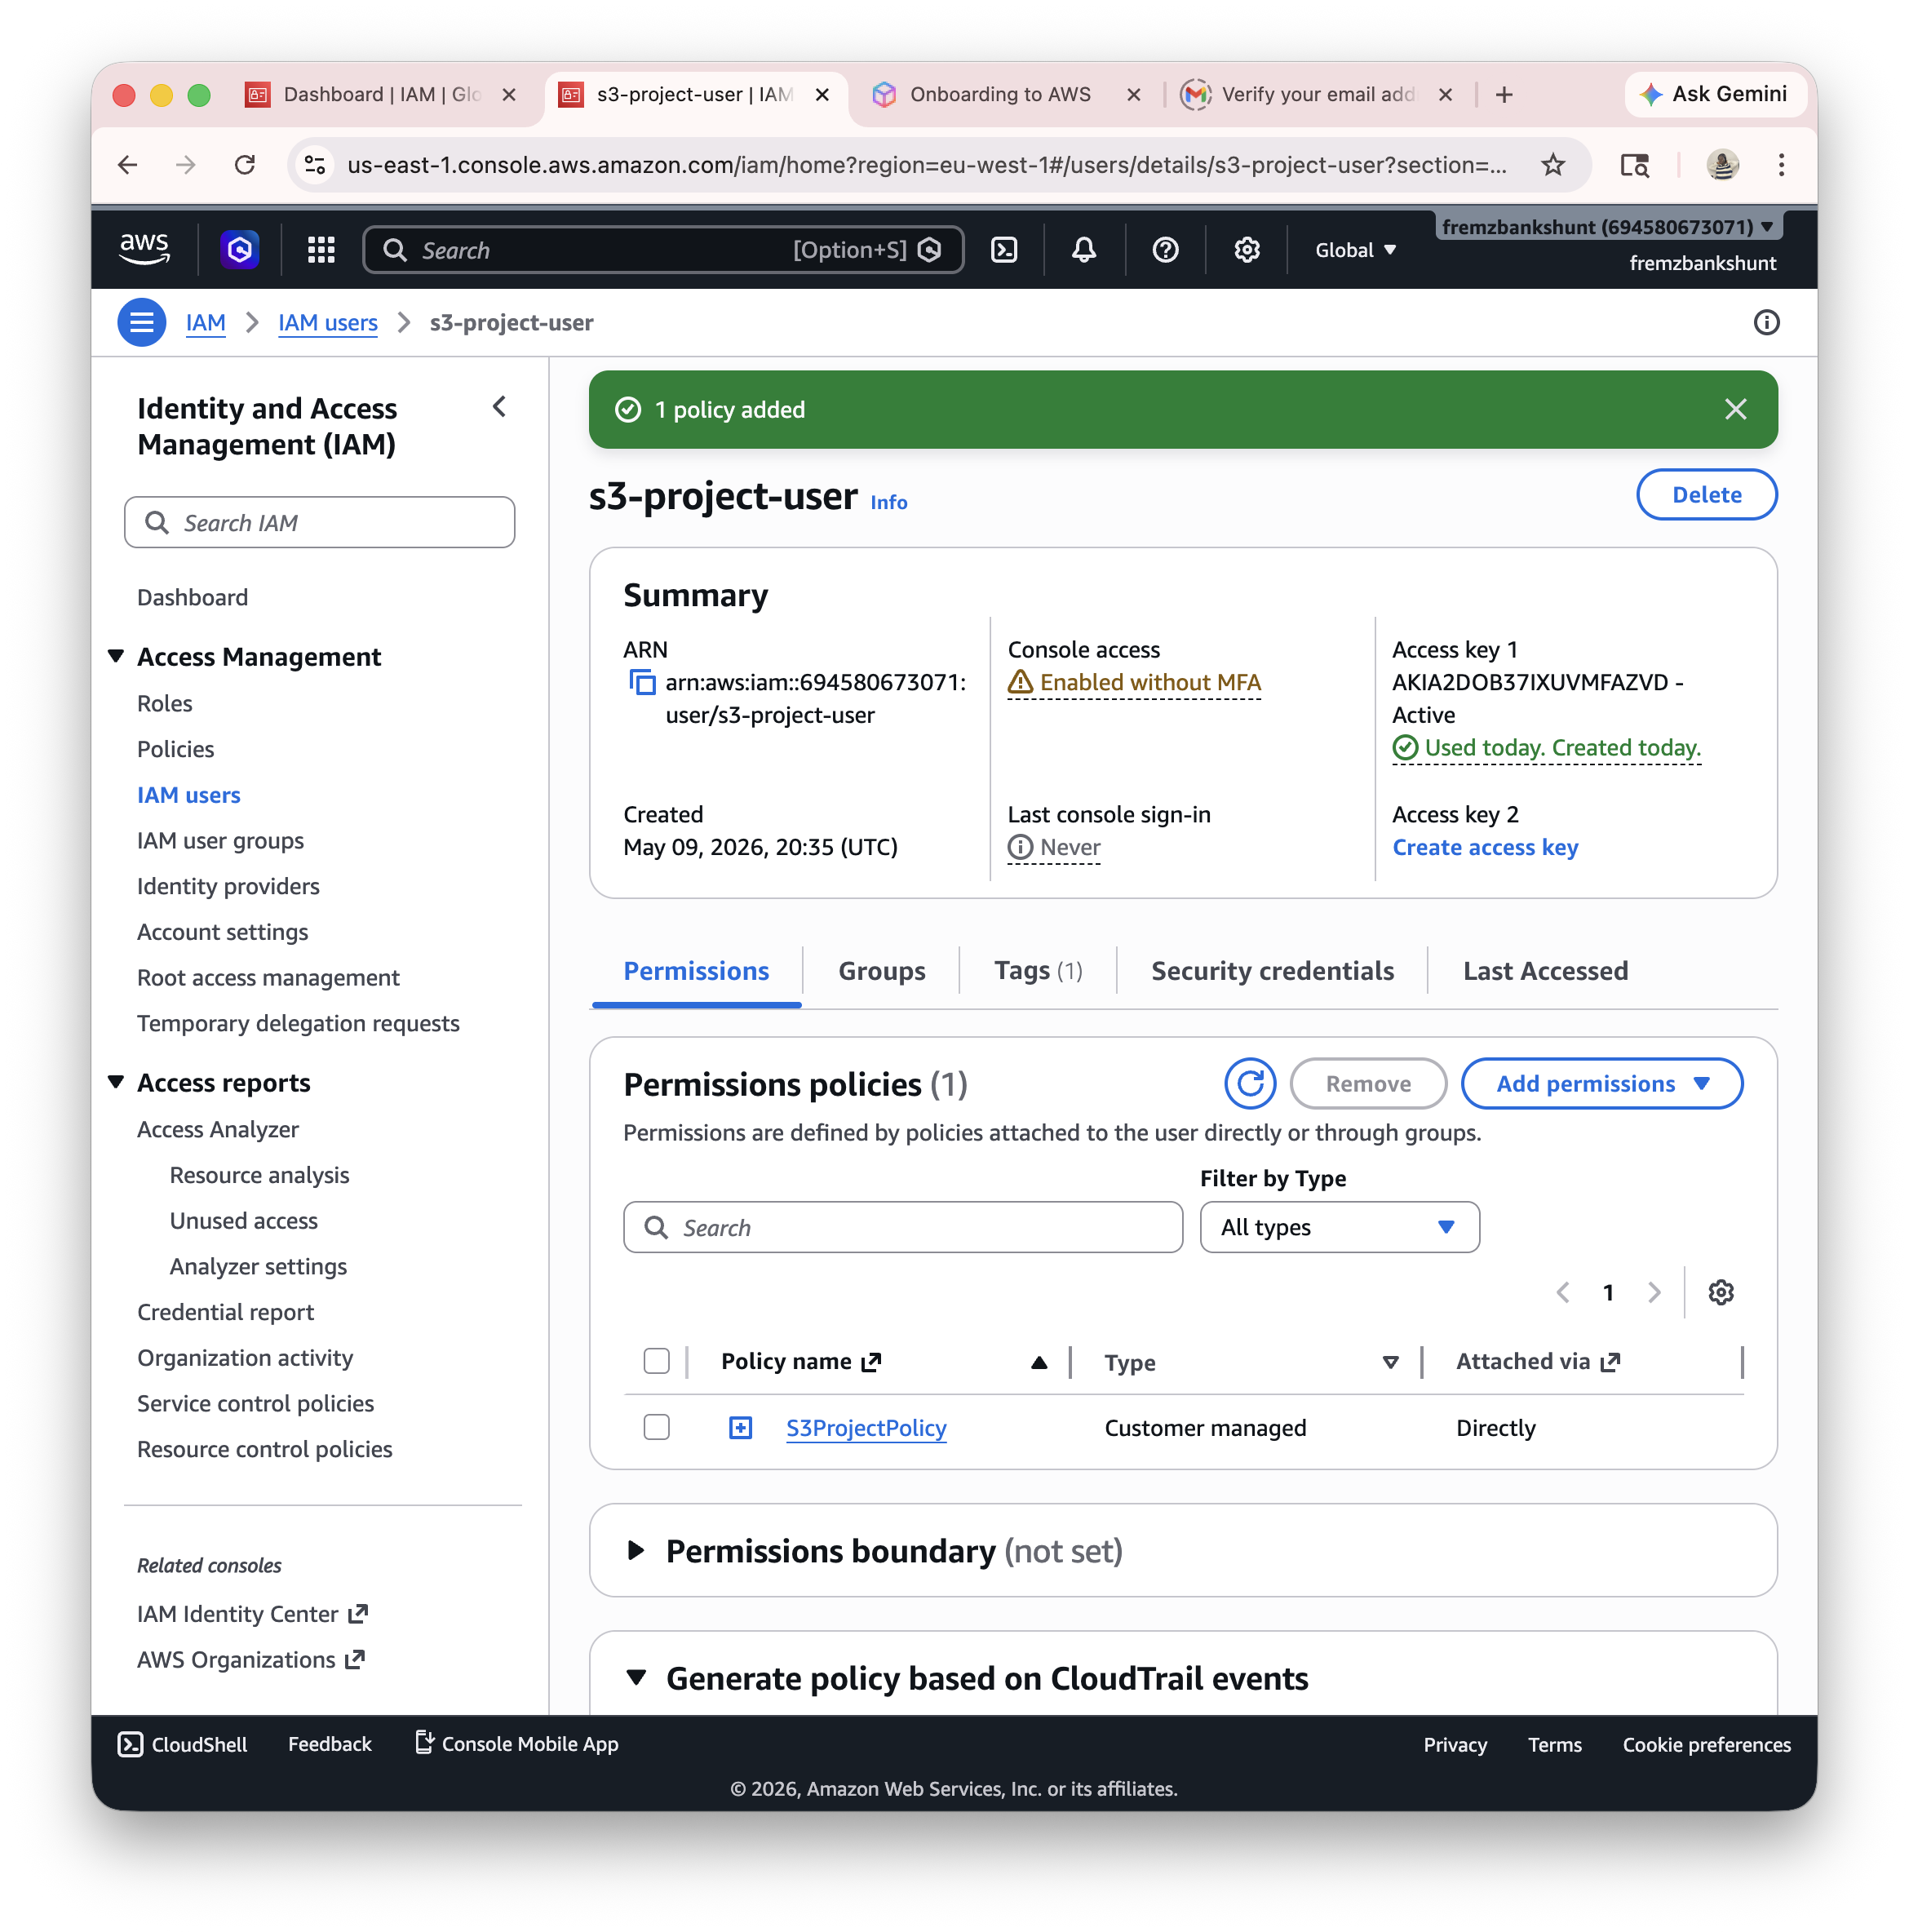Go to previous page of policies
The width and height of the screenshot is (1909, 1932).
[1563, 1292]
